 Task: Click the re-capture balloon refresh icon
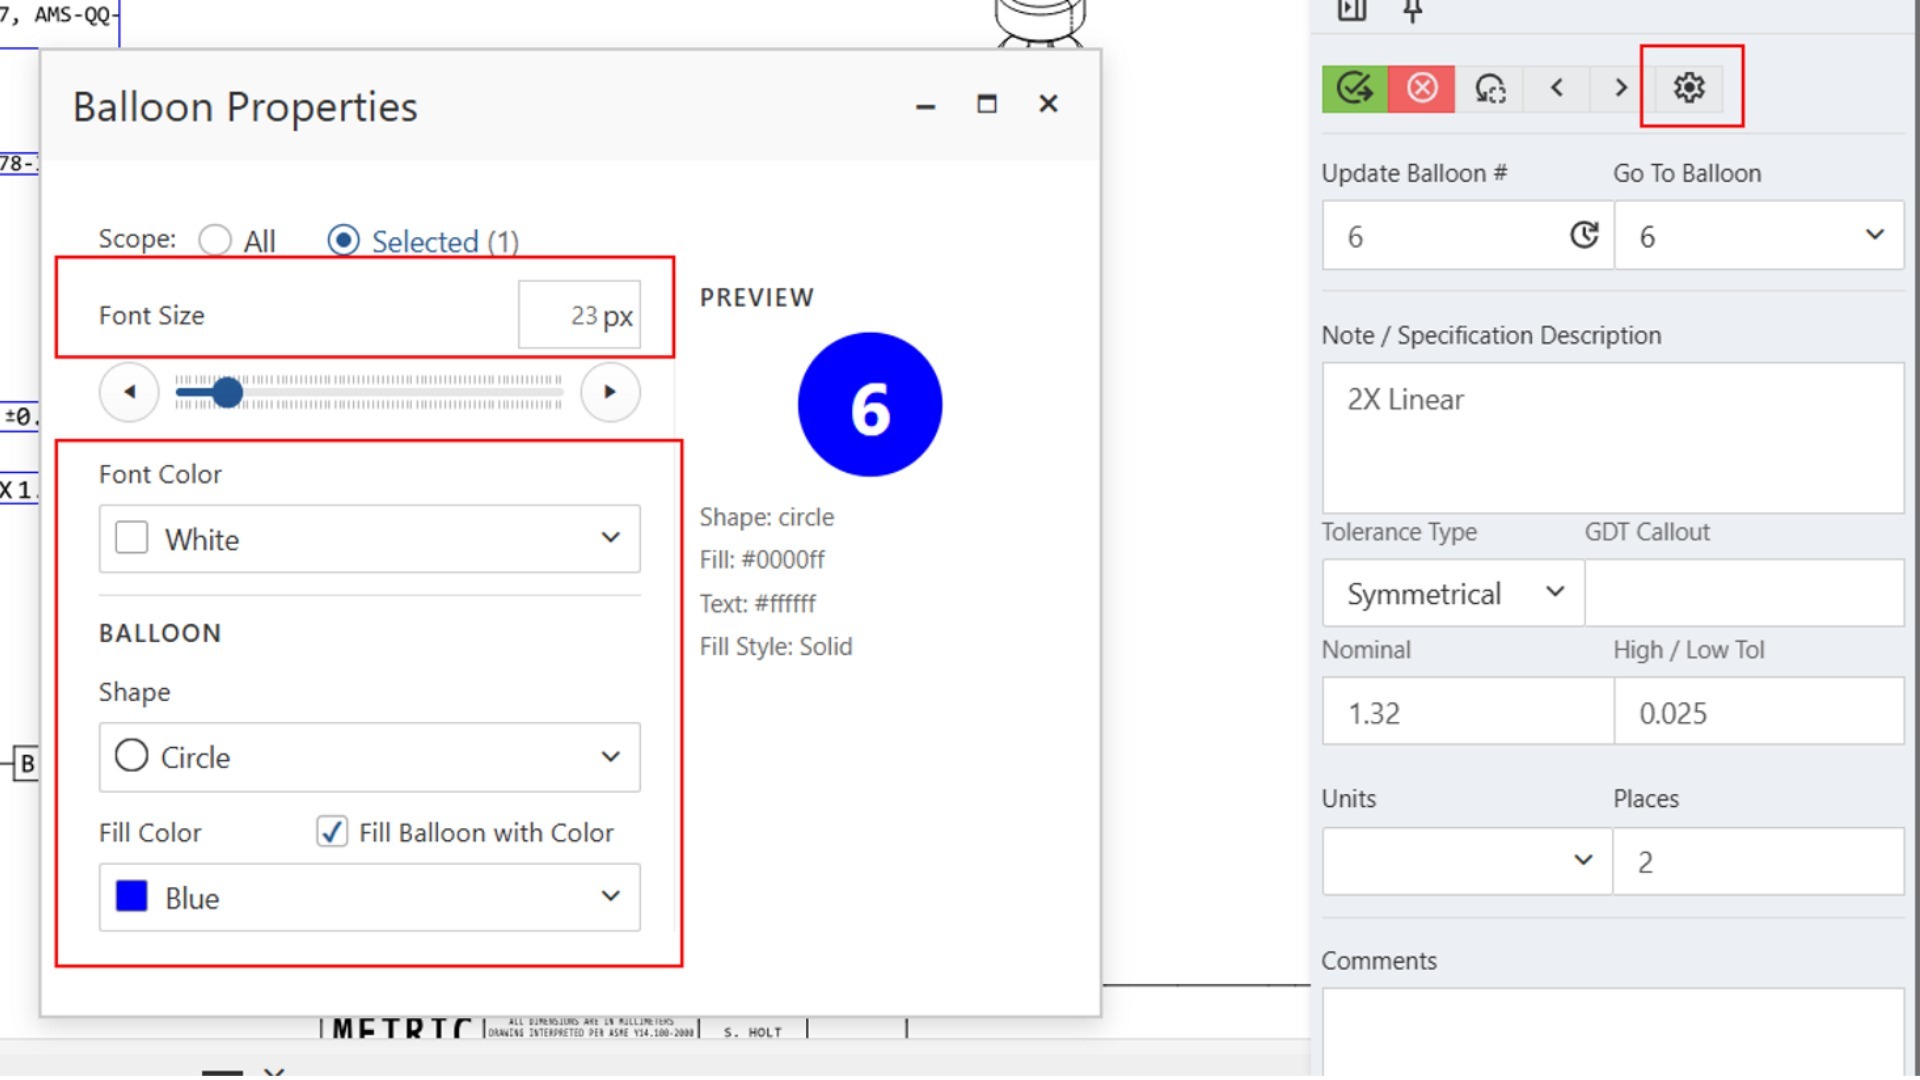point(1490,89)
